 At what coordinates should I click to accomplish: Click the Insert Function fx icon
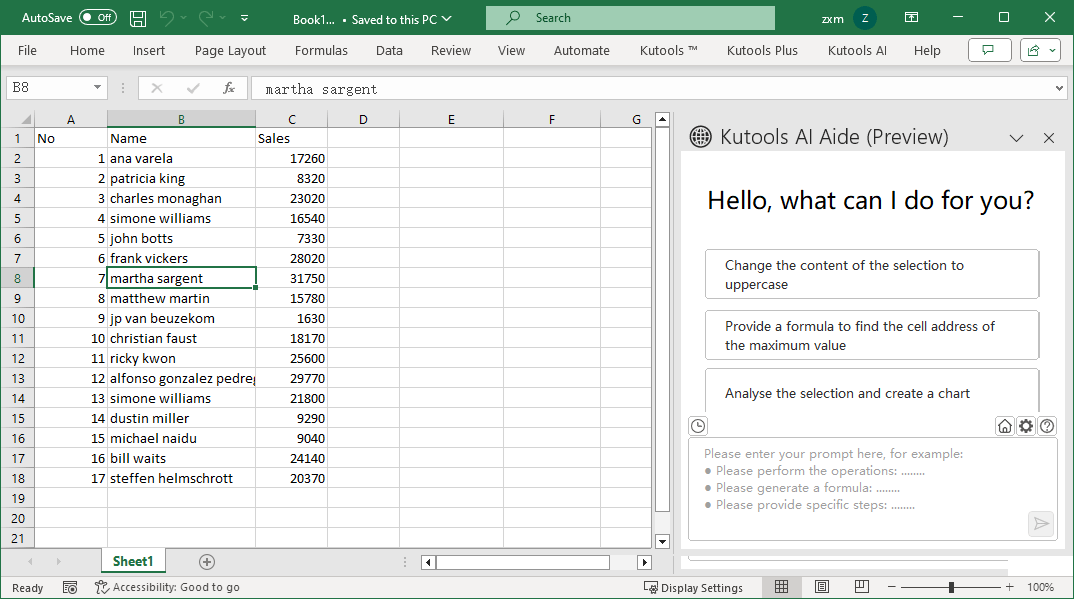229,88
